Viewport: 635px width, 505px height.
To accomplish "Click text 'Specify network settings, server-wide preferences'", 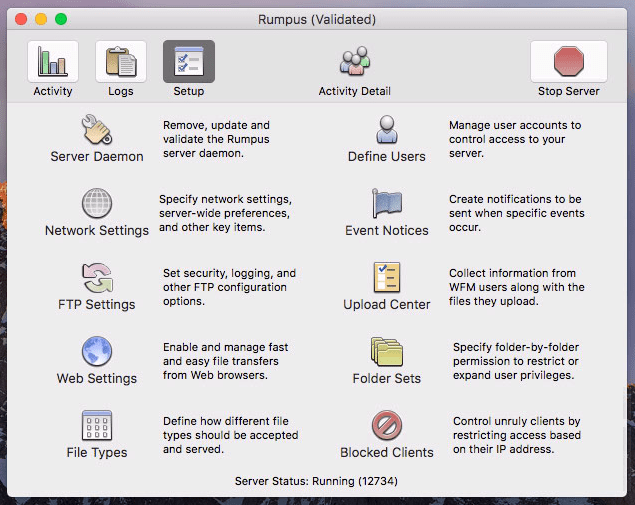I will pos(225,207).
